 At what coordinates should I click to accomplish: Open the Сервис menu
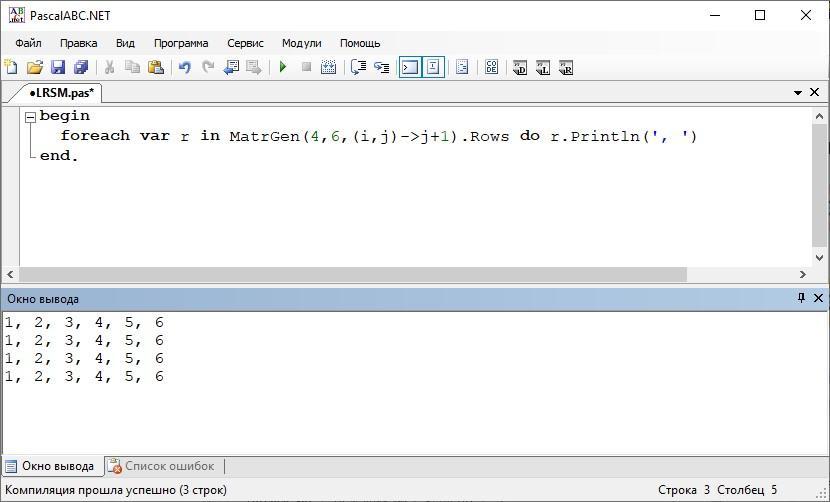coord(245,43)
